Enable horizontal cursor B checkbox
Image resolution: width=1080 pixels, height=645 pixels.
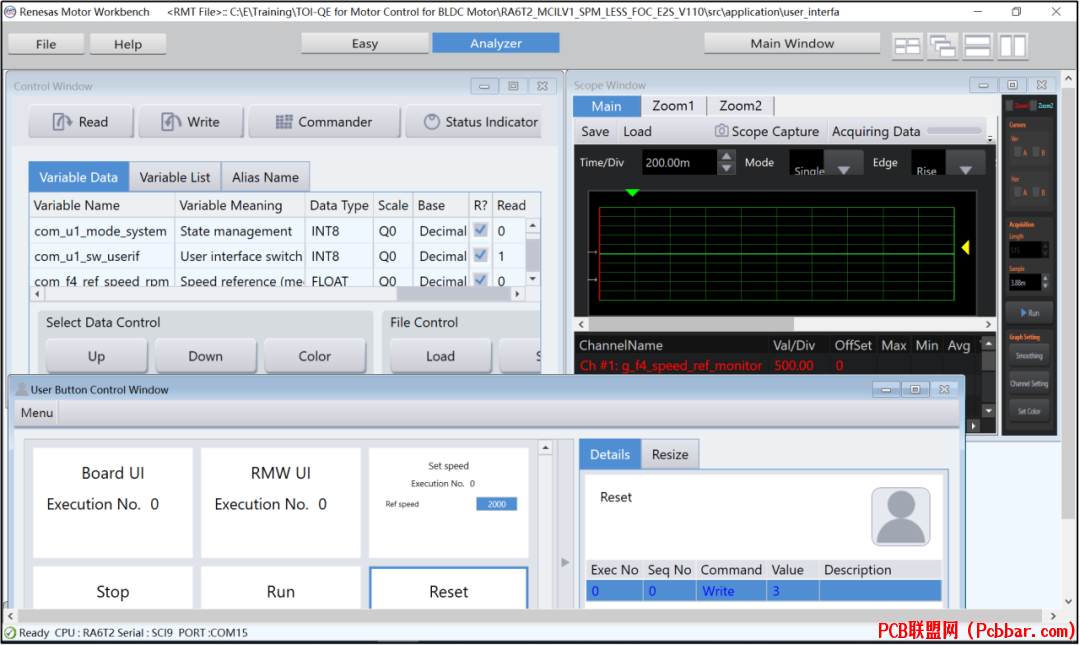tap(1036, 192)
